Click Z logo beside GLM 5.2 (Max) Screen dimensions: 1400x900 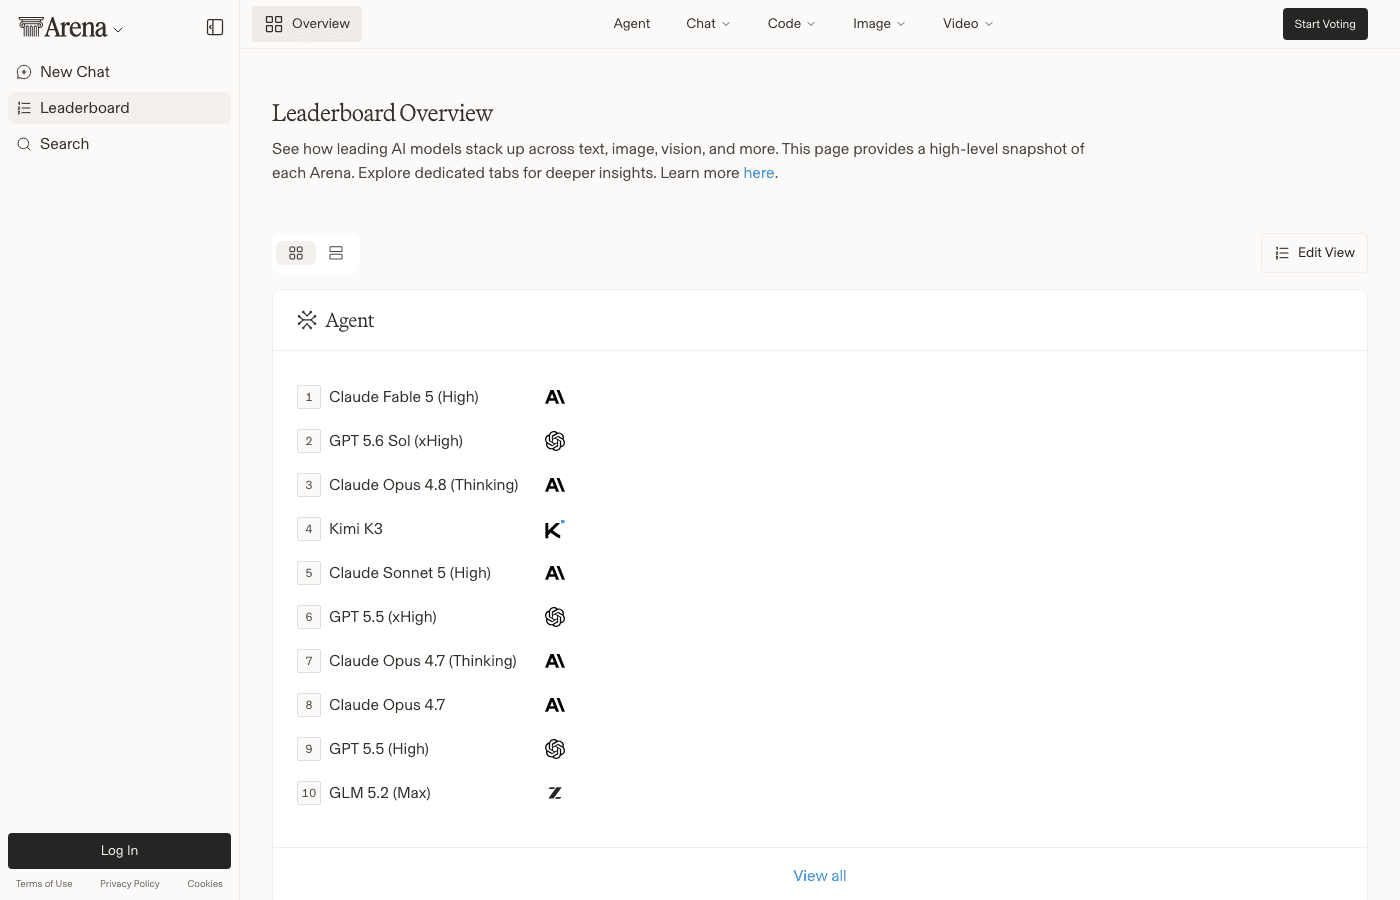click(x=555, y=793)
